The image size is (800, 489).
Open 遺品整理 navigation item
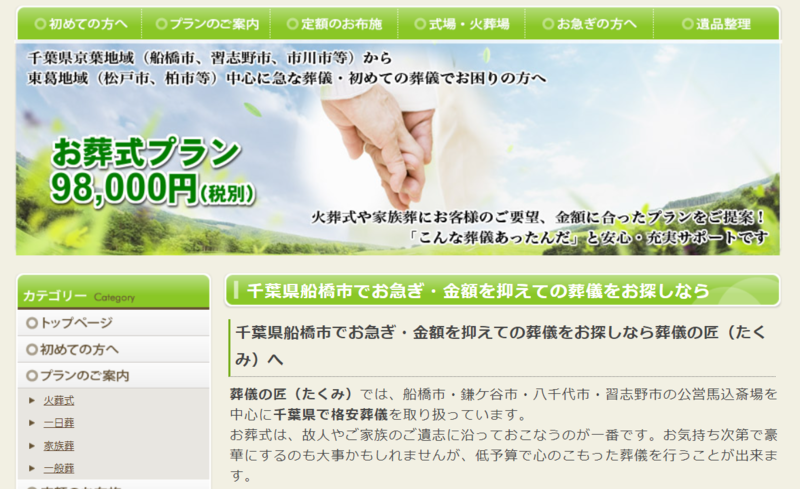pos(716,23)
